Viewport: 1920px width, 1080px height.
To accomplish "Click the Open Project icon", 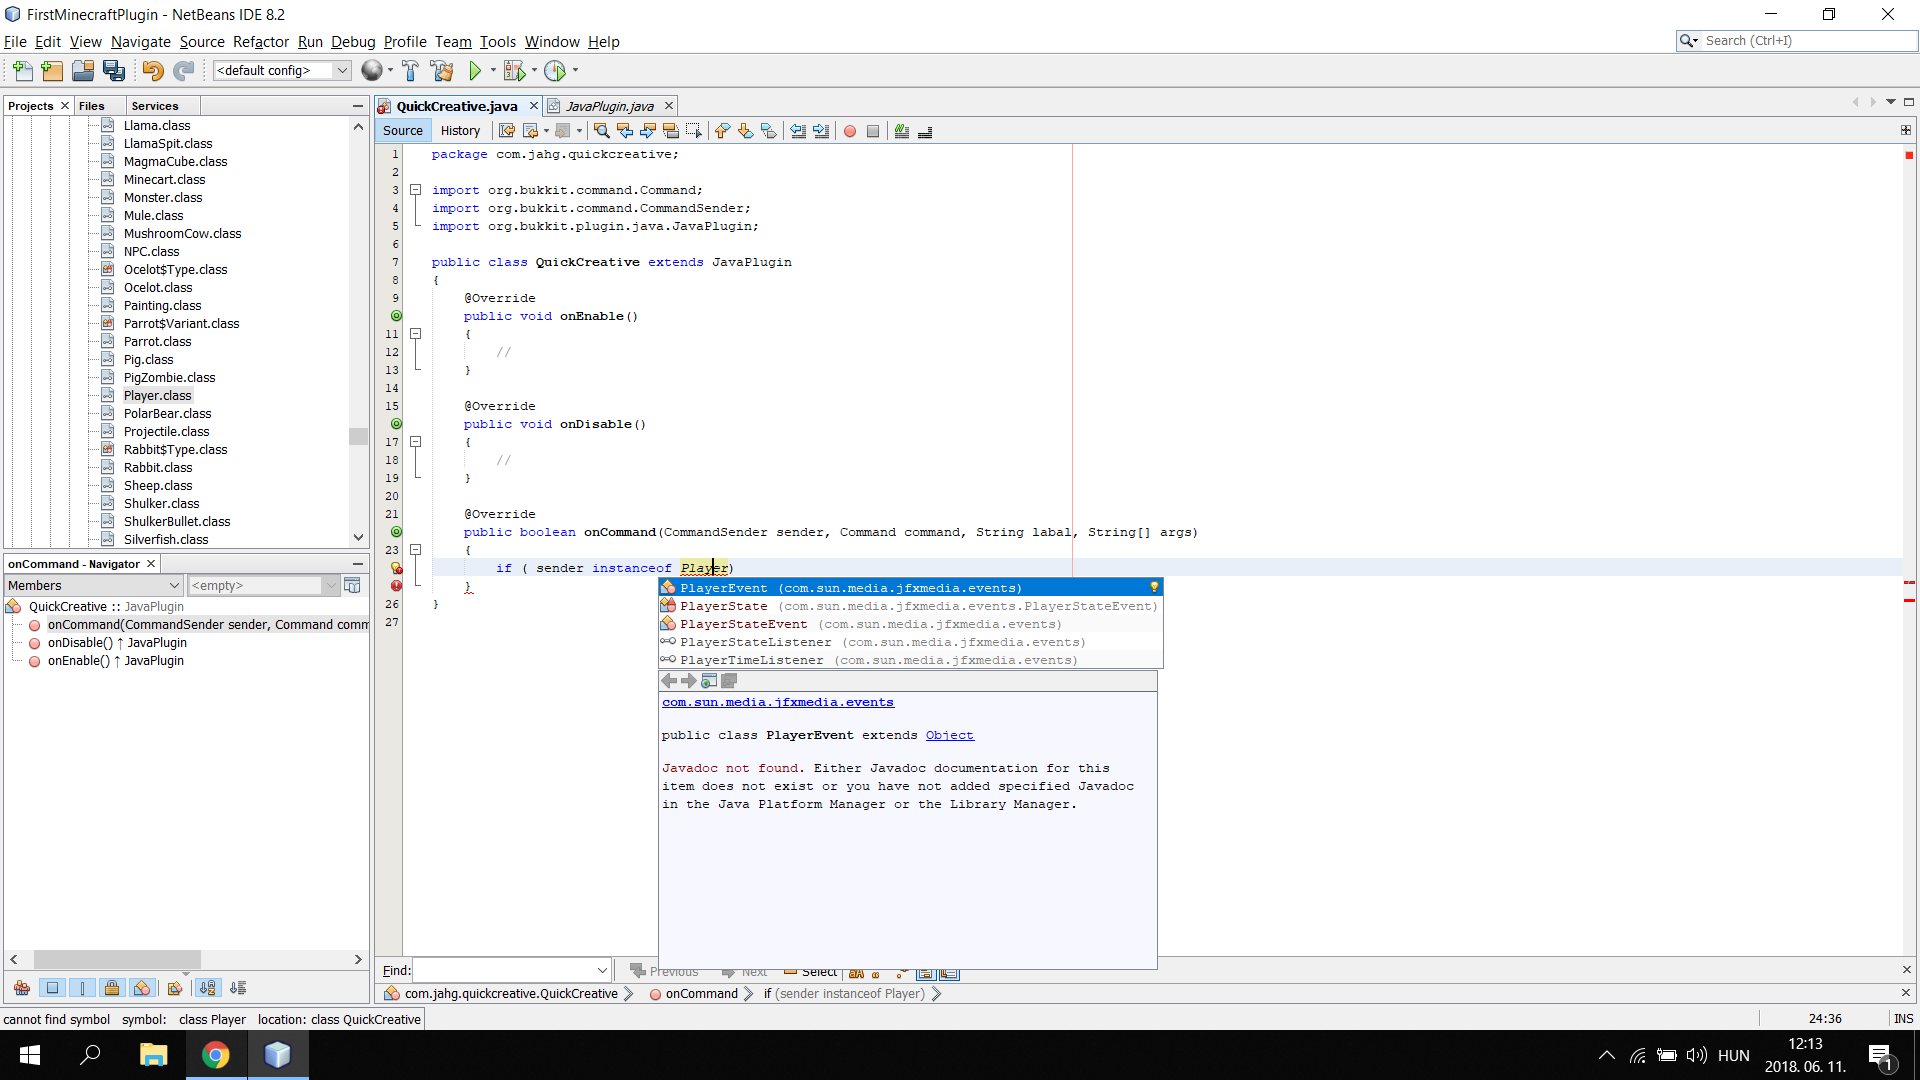I will [x=83, y=71].
